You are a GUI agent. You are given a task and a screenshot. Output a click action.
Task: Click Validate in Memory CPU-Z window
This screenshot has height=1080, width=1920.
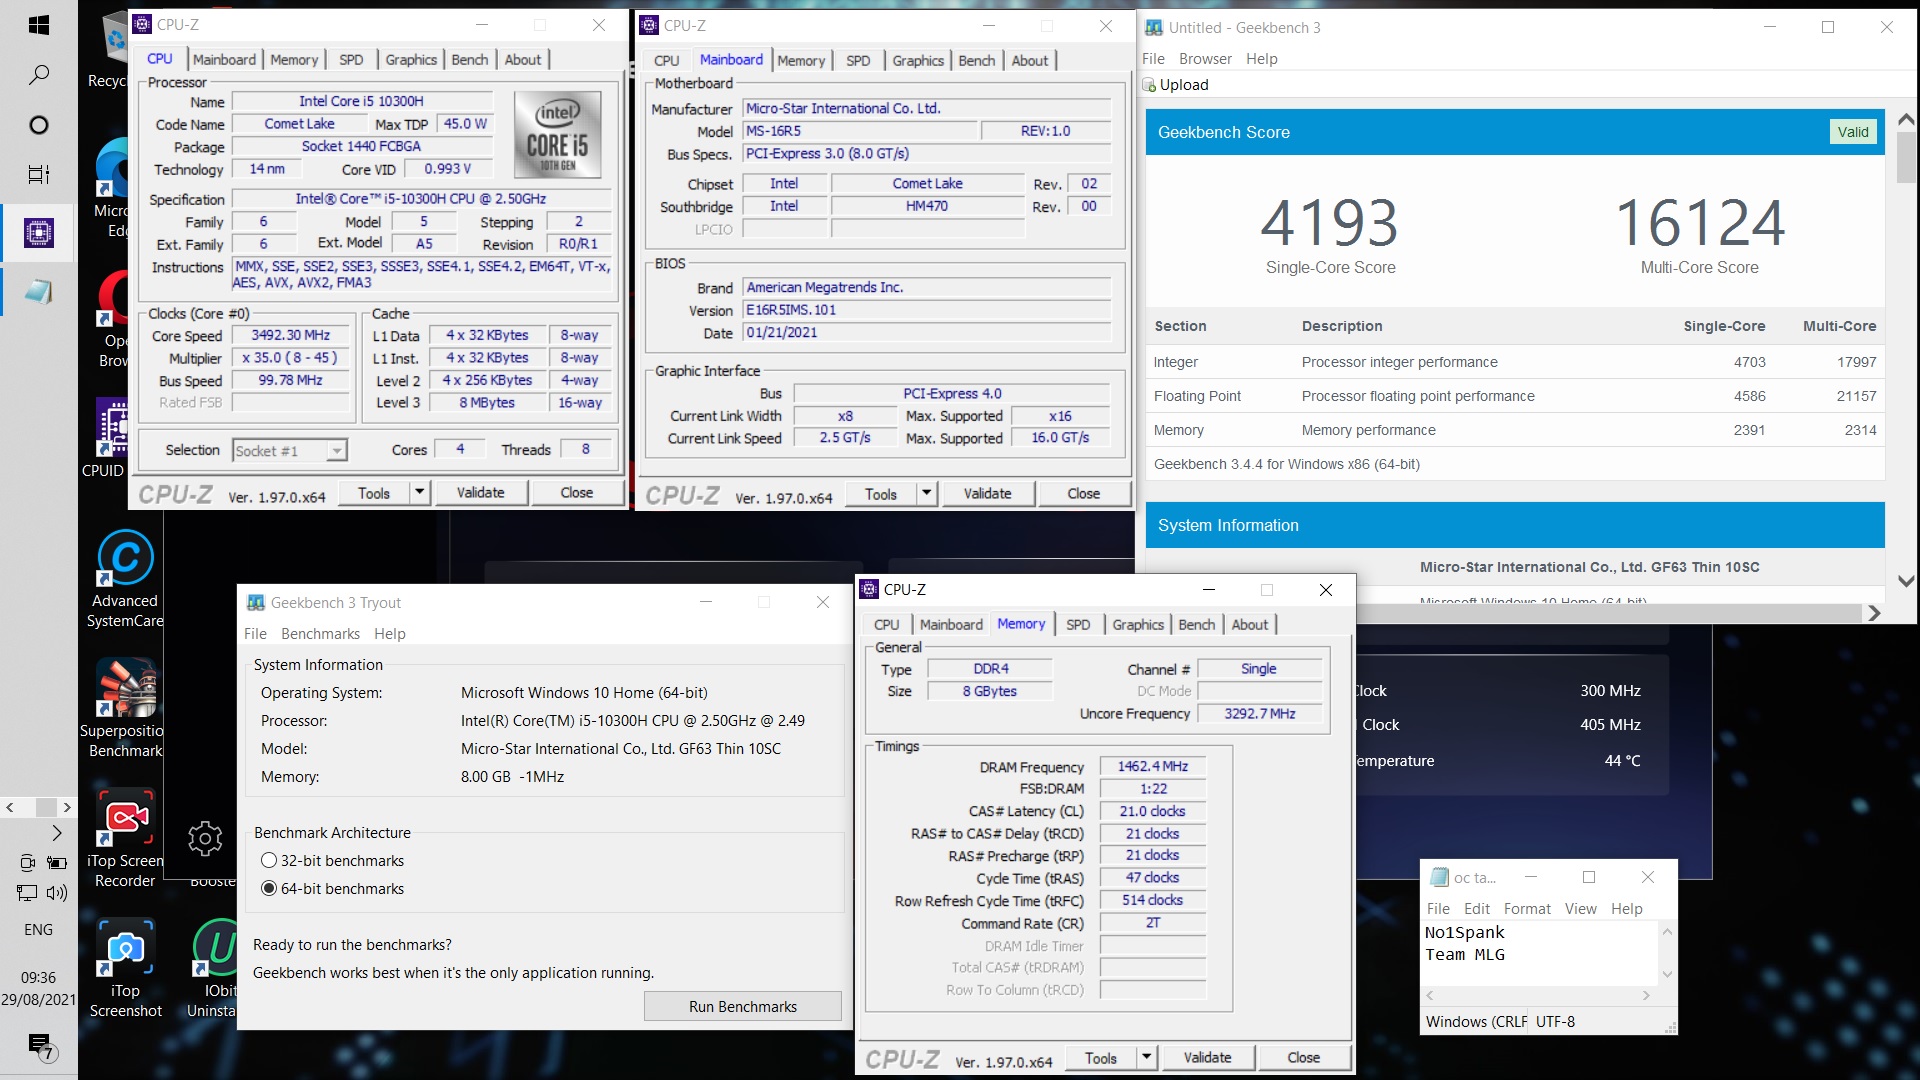click(x=1207, y=1057)
